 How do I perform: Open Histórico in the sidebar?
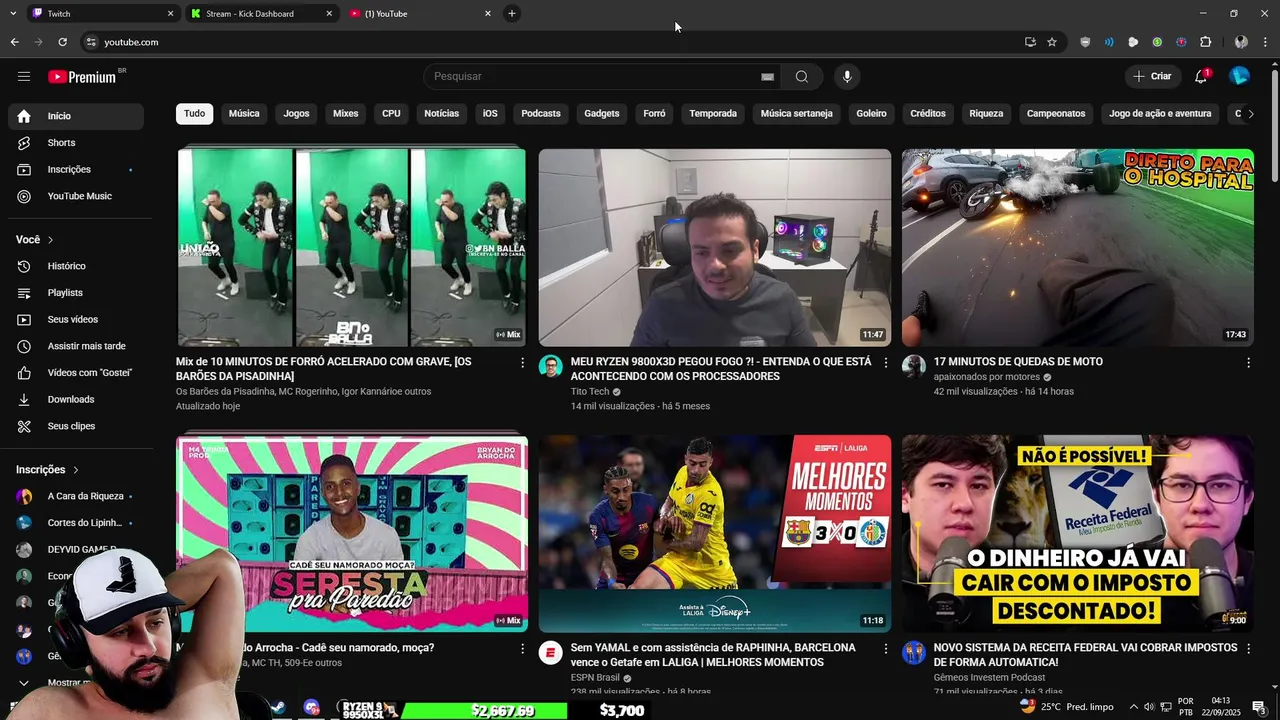76,266
